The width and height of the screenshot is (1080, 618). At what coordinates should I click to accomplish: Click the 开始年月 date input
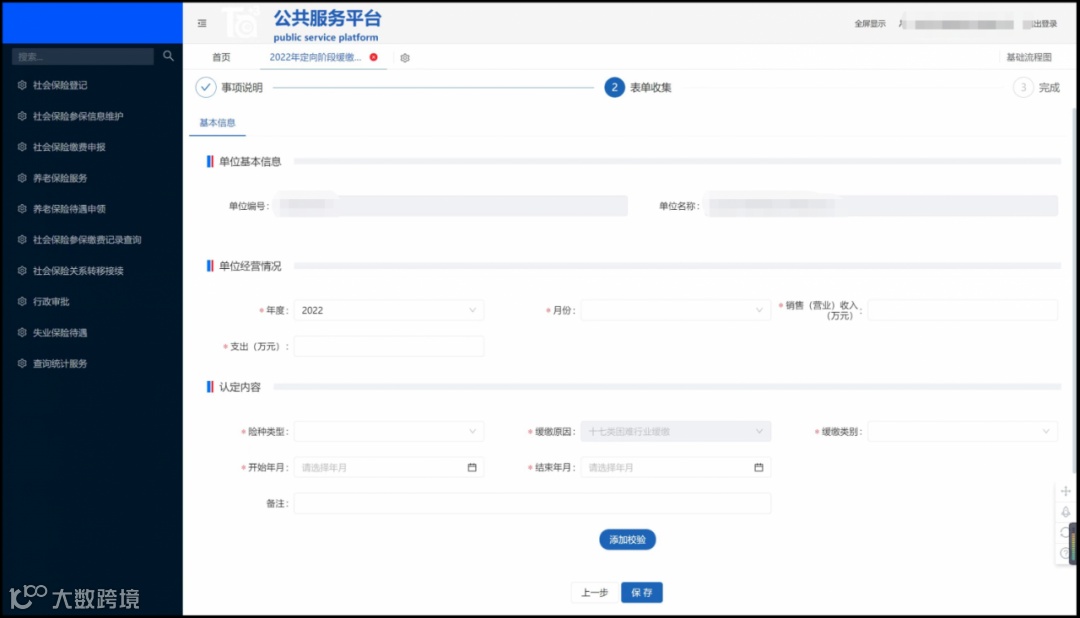pyautogui.click(x=388, y=467)
